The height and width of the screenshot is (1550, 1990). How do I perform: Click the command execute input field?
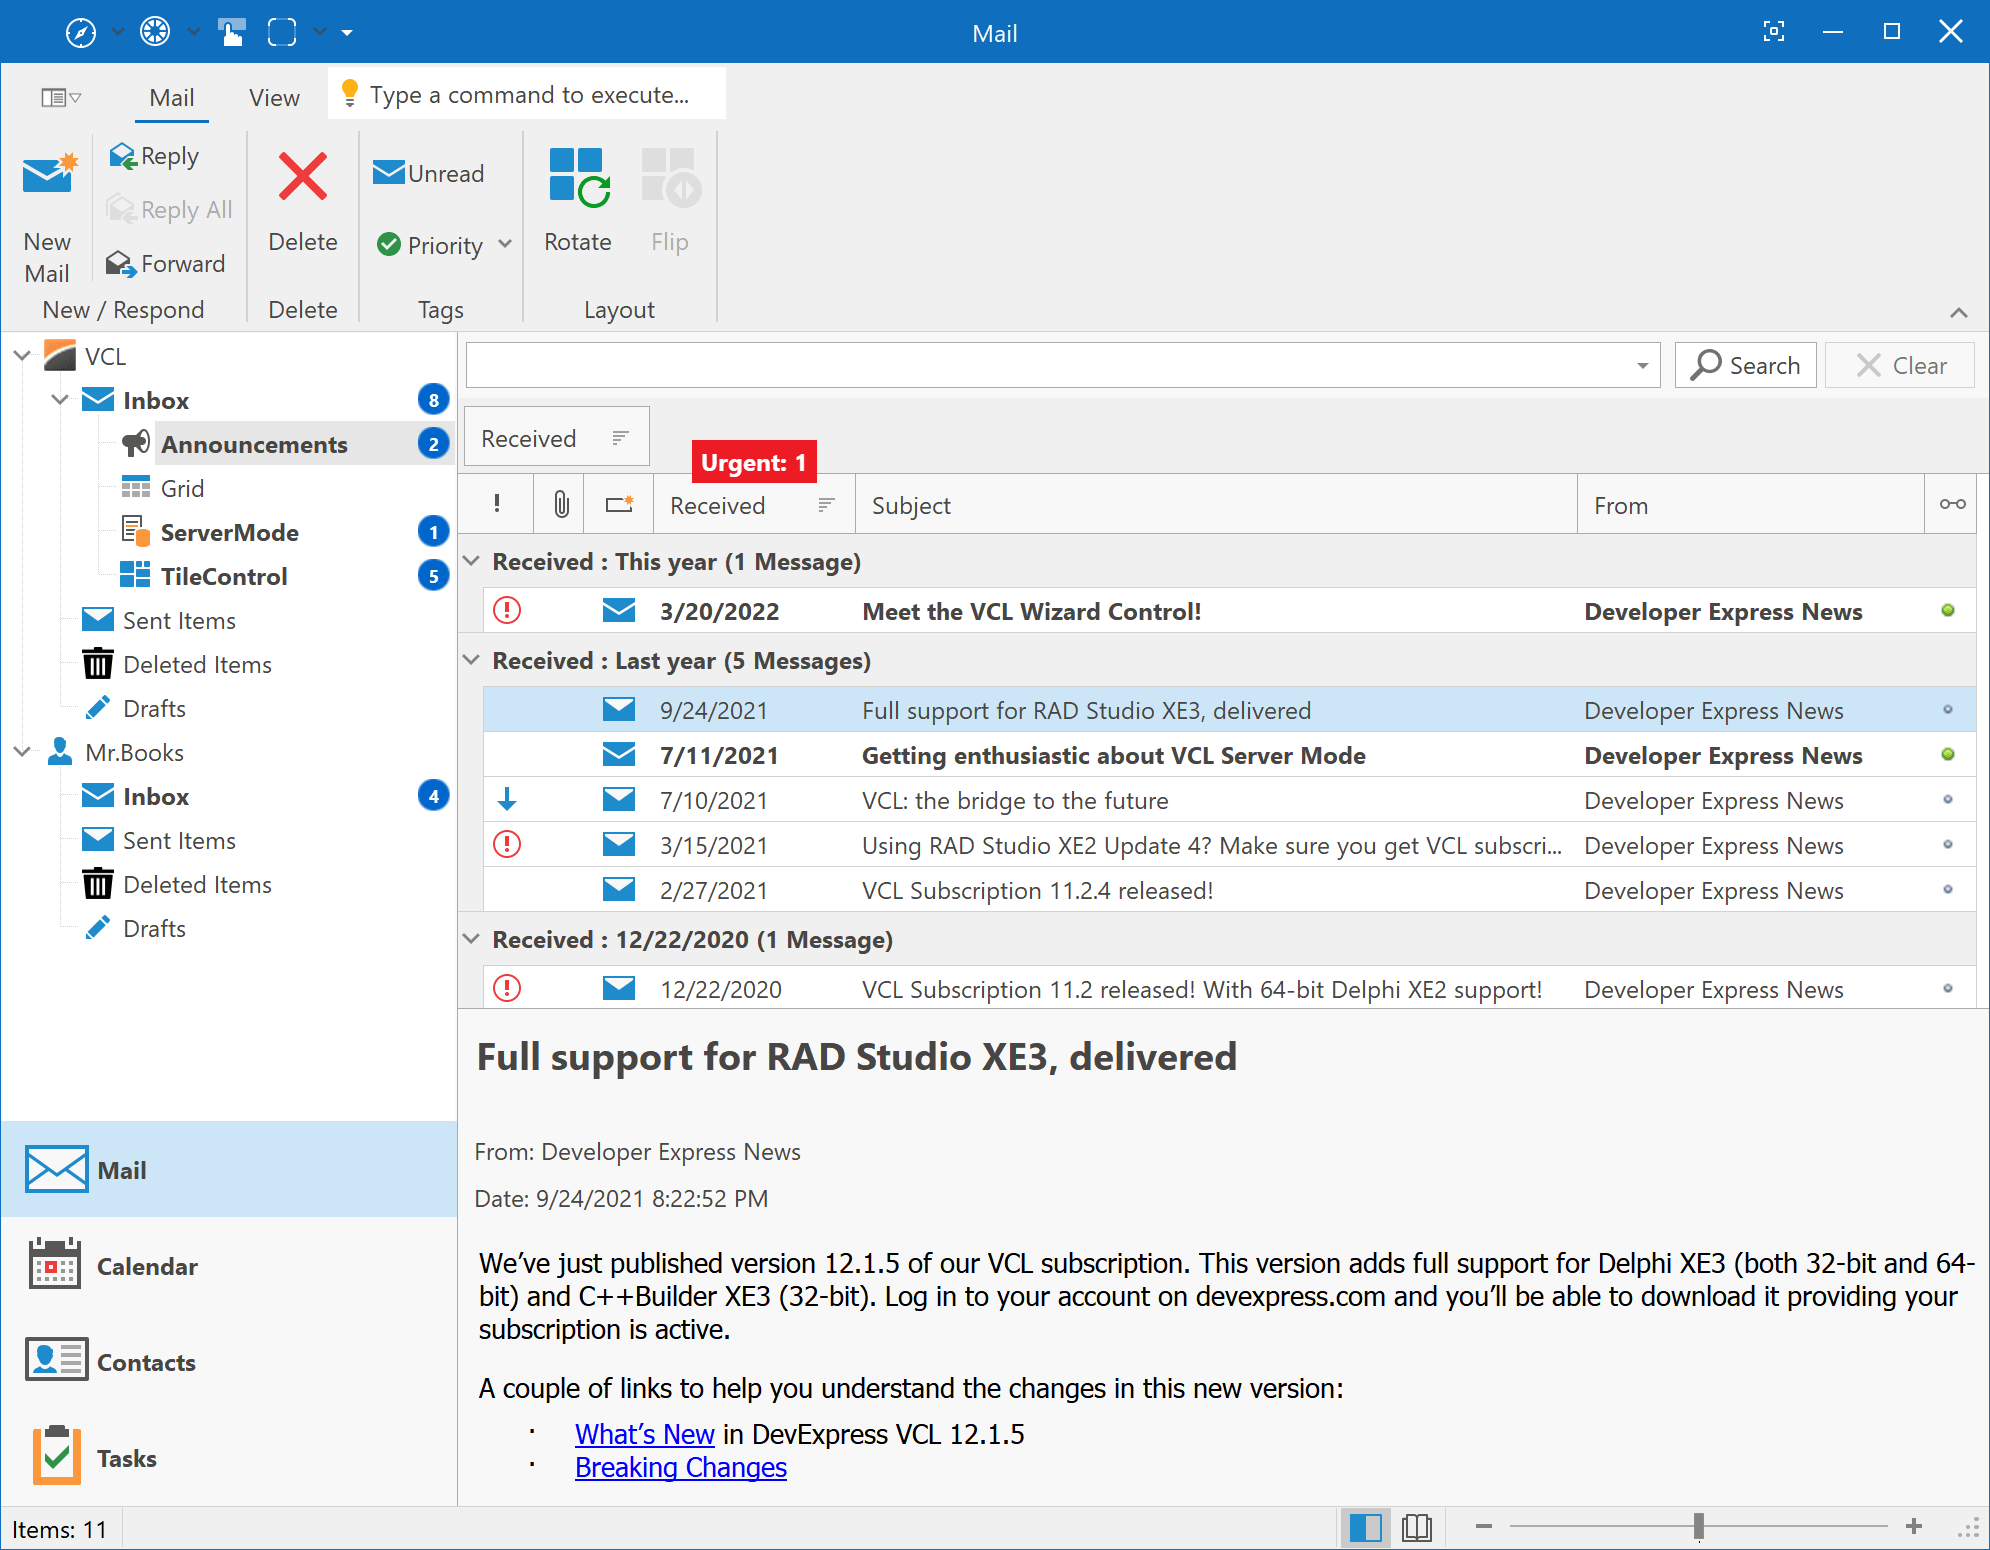click(528, 93)
